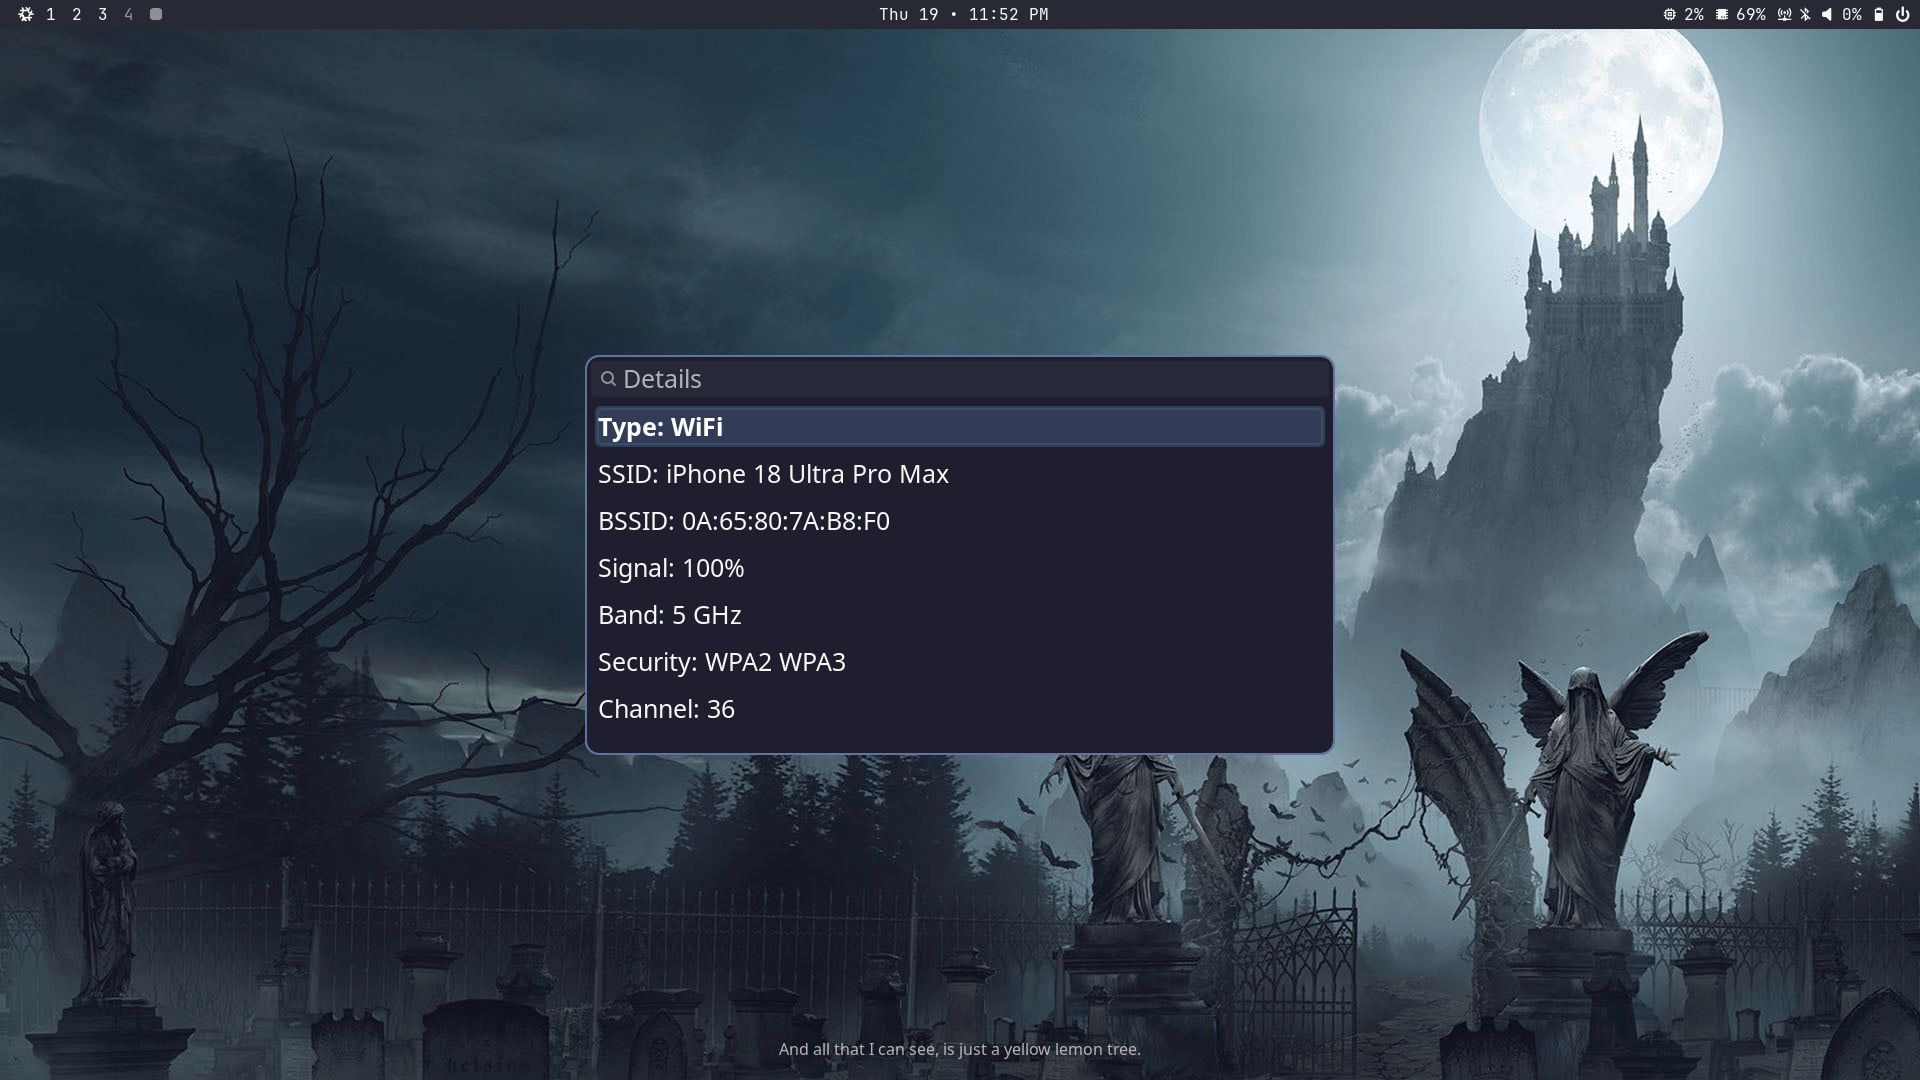The image size is (1920, 1080).
Task: Click the search magnifier icon in Details
Action: 608,379
